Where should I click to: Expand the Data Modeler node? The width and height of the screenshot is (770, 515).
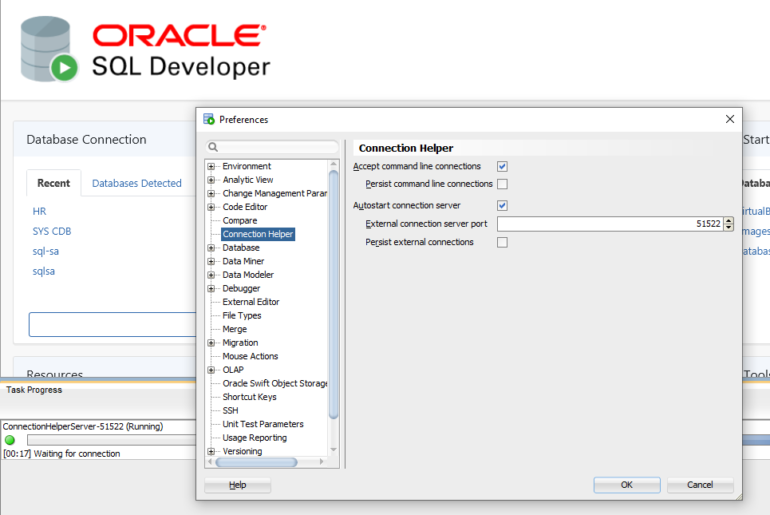point(211,275)
